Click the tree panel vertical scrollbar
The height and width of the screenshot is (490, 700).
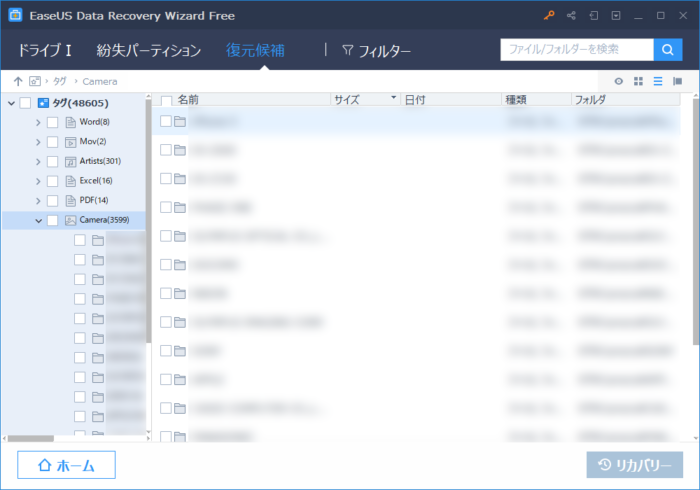(x=148, y=220)
